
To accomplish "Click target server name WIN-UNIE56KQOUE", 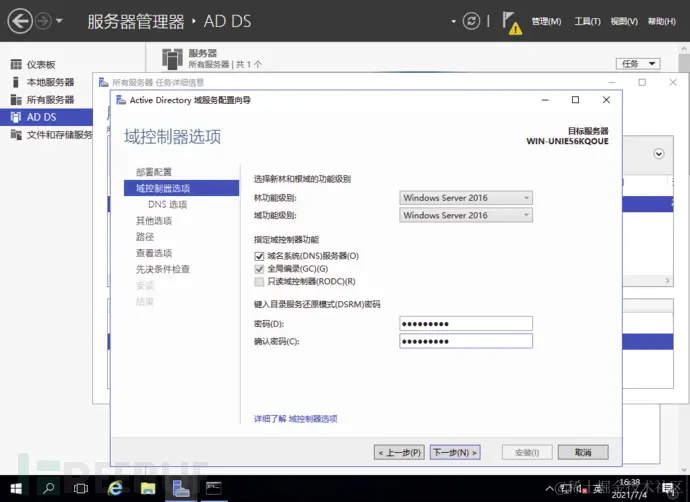I will coord(567,141).
